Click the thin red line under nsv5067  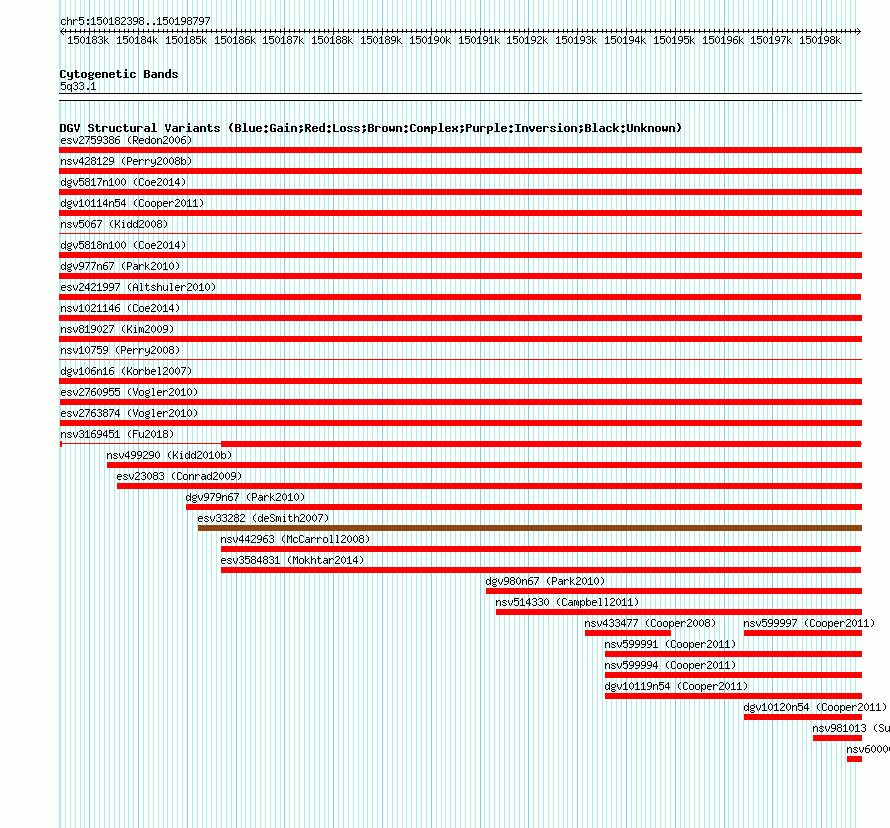click(x=460, y=234)
